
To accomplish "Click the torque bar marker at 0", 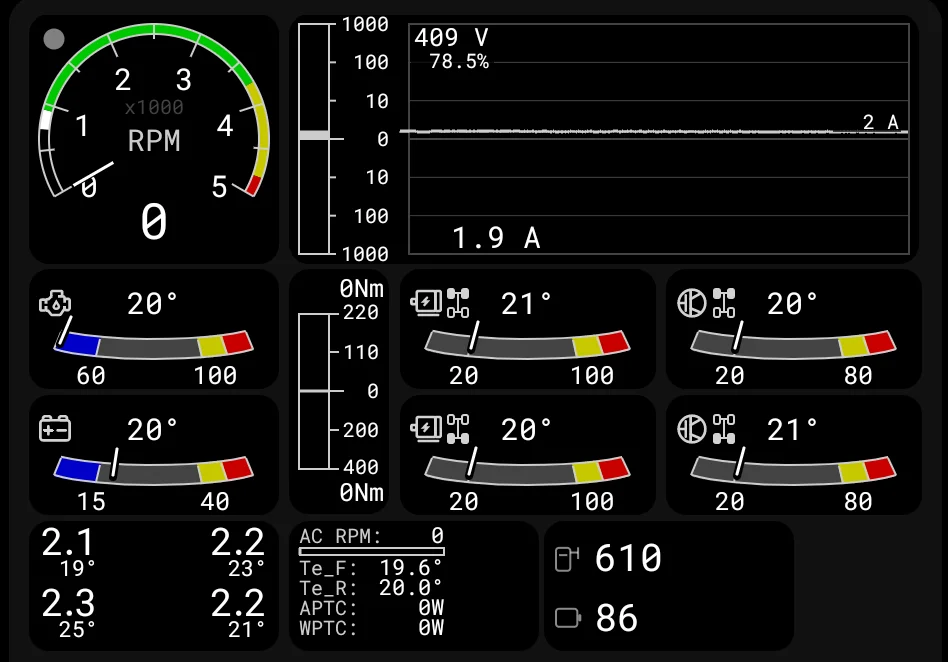I will point(314,391).
